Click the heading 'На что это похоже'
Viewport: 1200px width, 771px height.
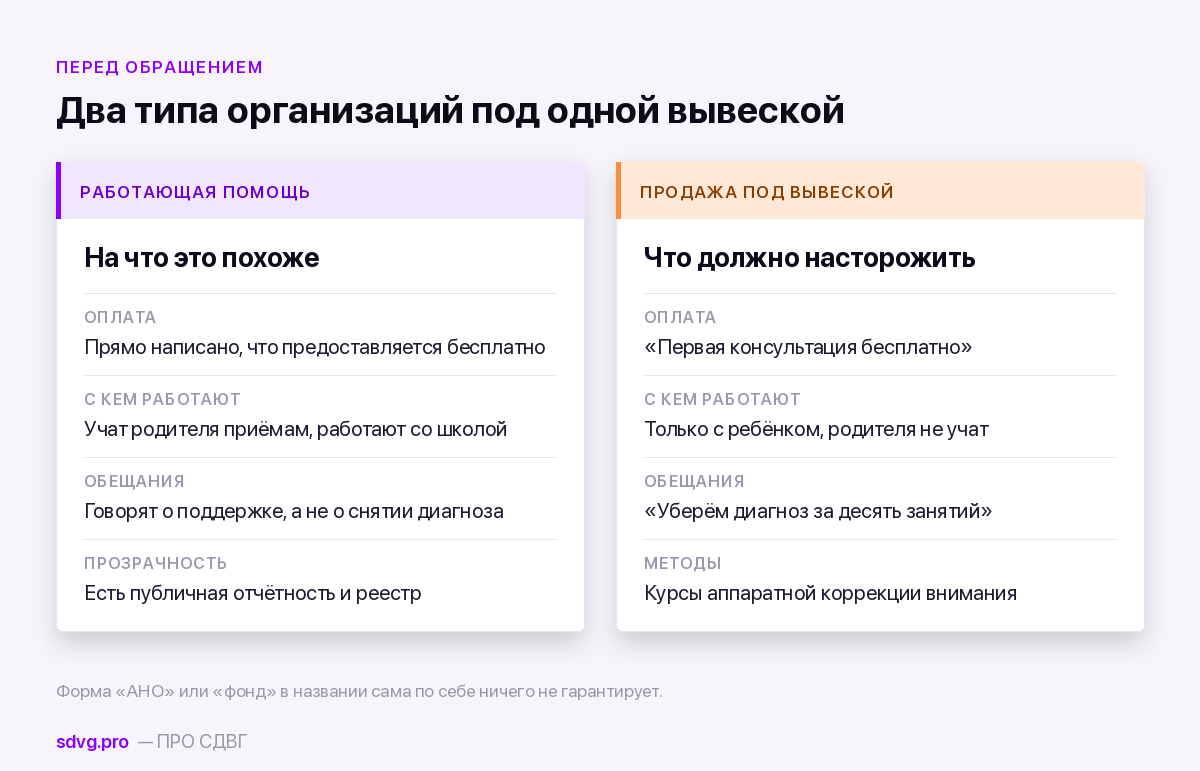pos(202,258)
